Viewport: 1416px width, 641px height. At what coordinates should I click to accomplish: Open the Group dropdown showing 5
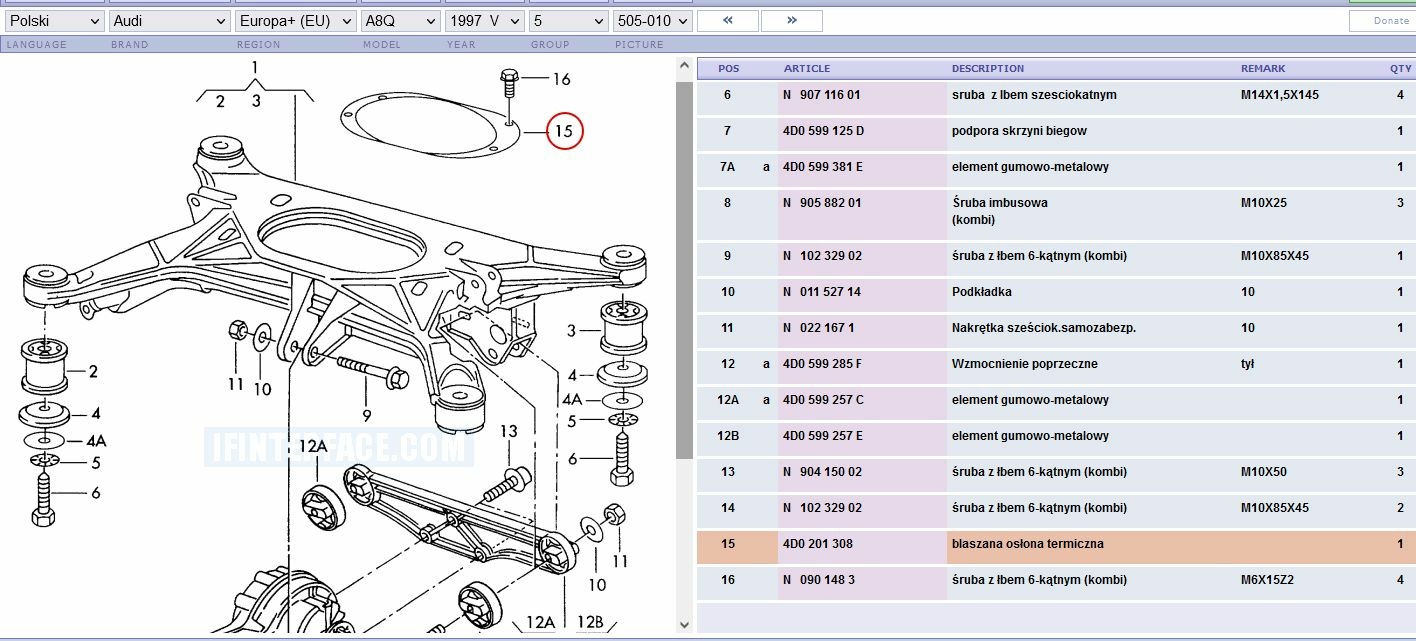[568, 20]
